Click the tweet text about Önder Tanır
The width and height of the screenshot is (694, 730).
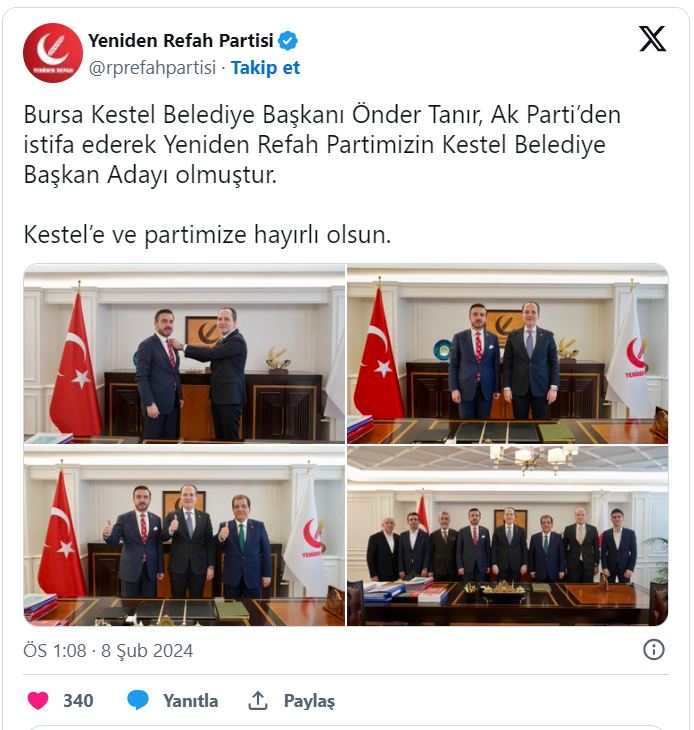tap(322, 145)
